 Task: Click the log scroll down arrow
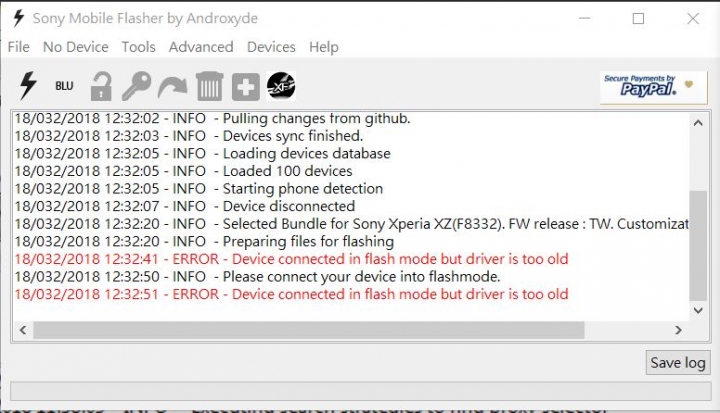click(x=698, y=311)
